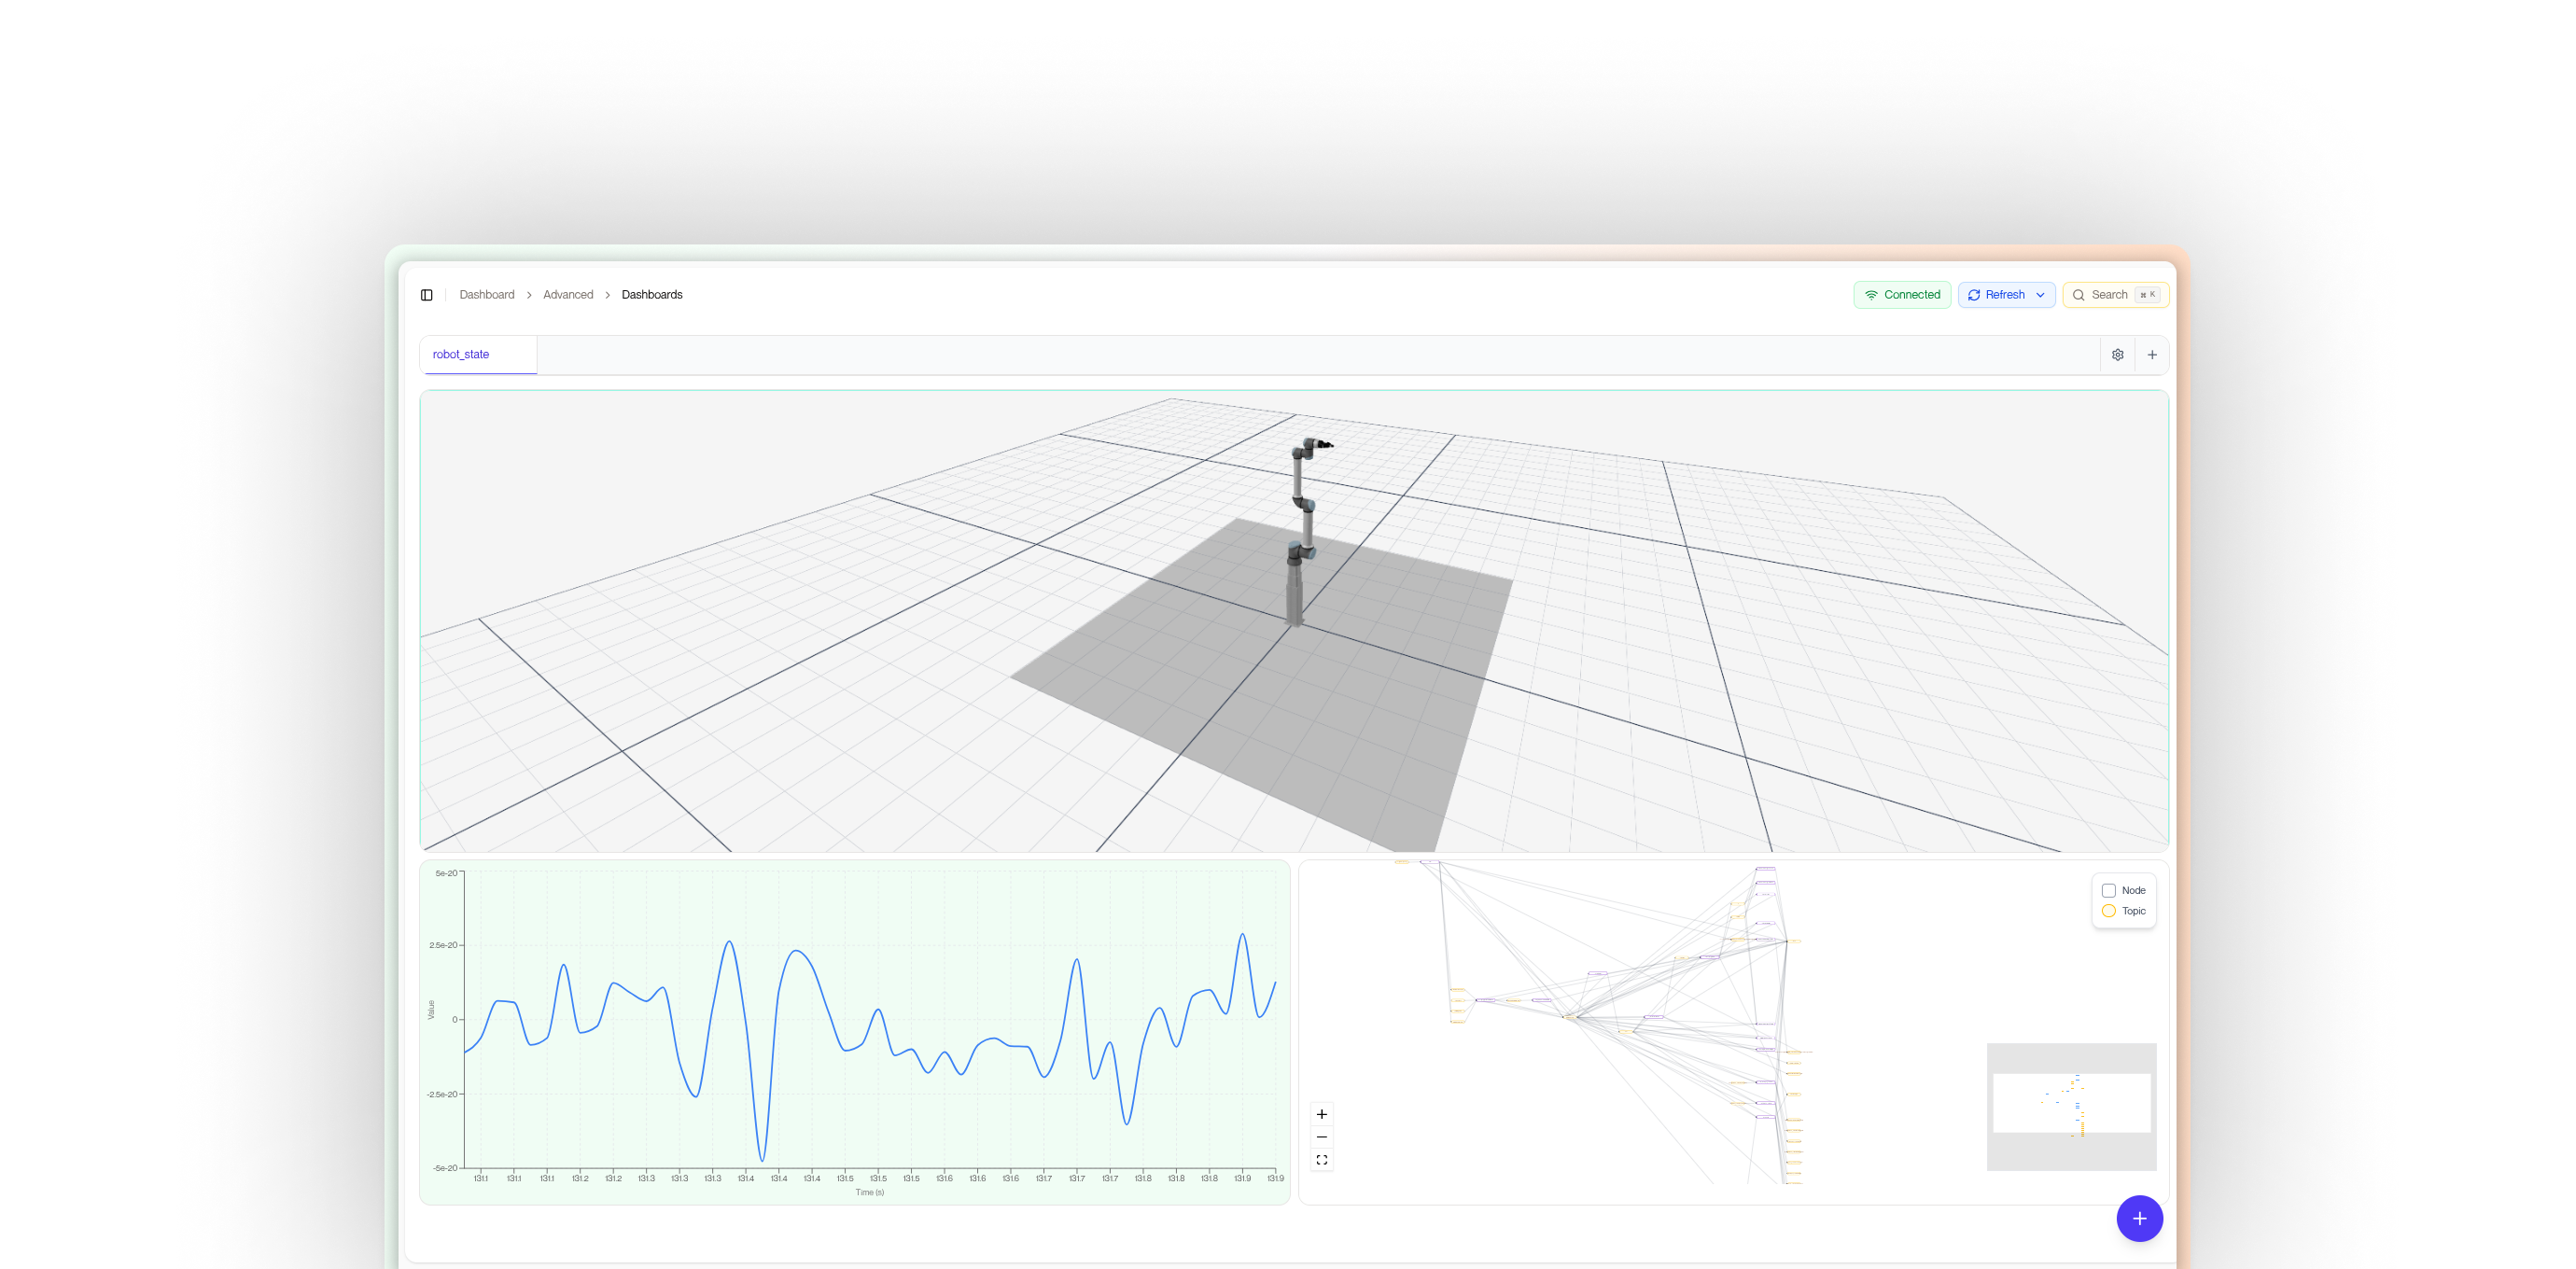Screen dimensions: 2576x1269
Task: Click the Topic legend circle marker
Action: coord(2108,911)
